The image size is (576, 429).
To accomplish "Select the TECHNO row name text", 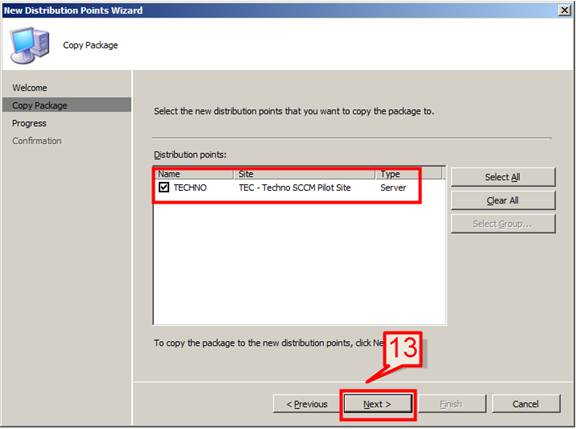I will pos(190,188).
